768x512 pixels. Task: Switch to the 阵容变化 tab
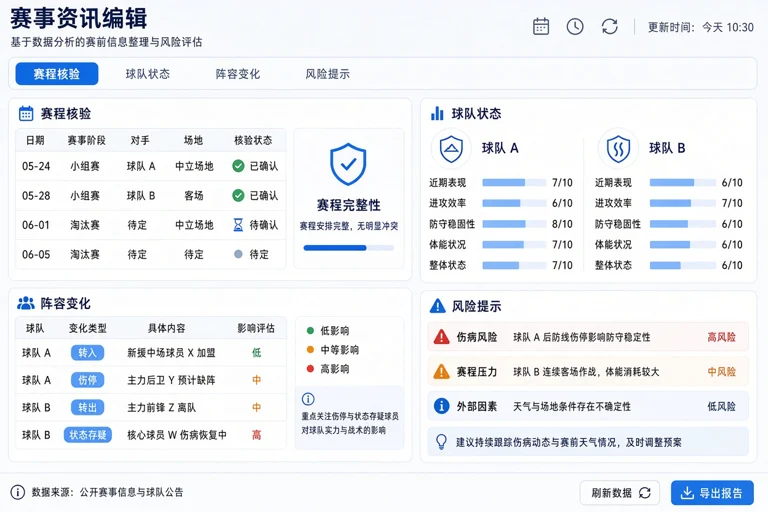click(x=238, y=74)
